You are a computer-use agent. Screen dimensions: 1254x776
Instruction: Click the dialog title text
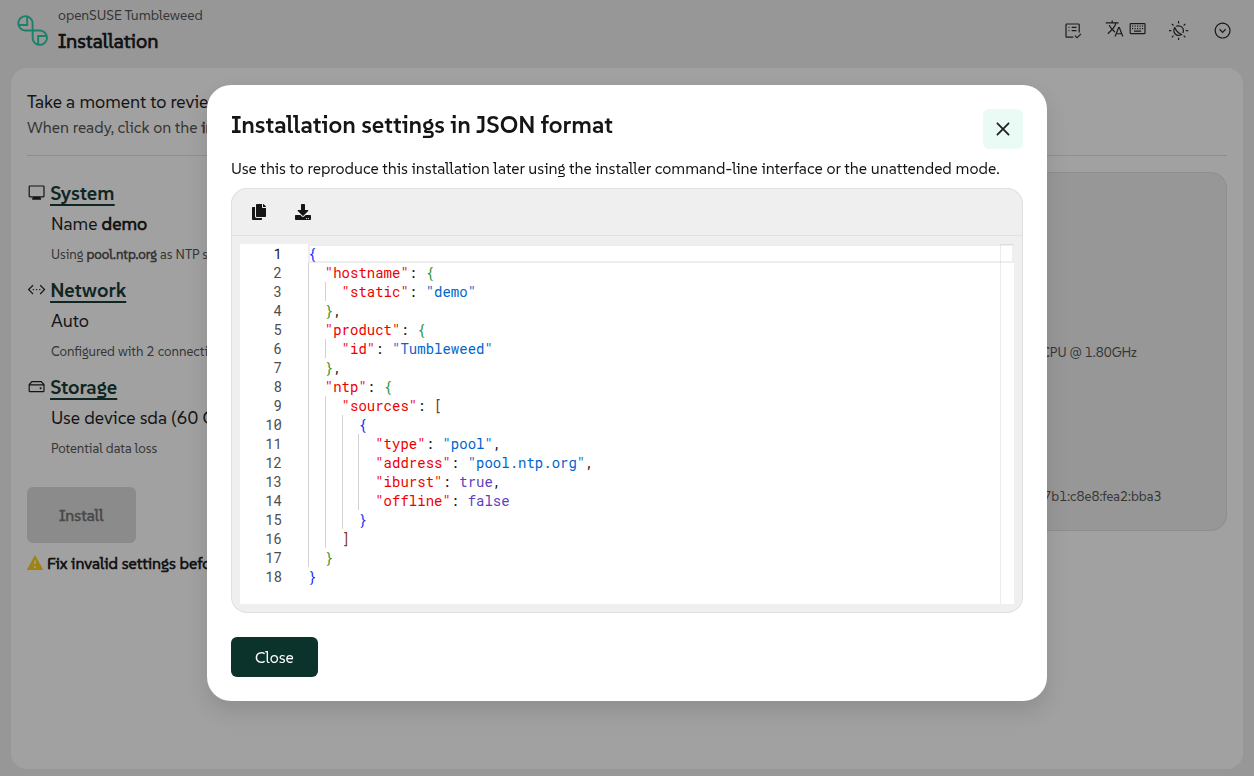click(x=422, y=125)
